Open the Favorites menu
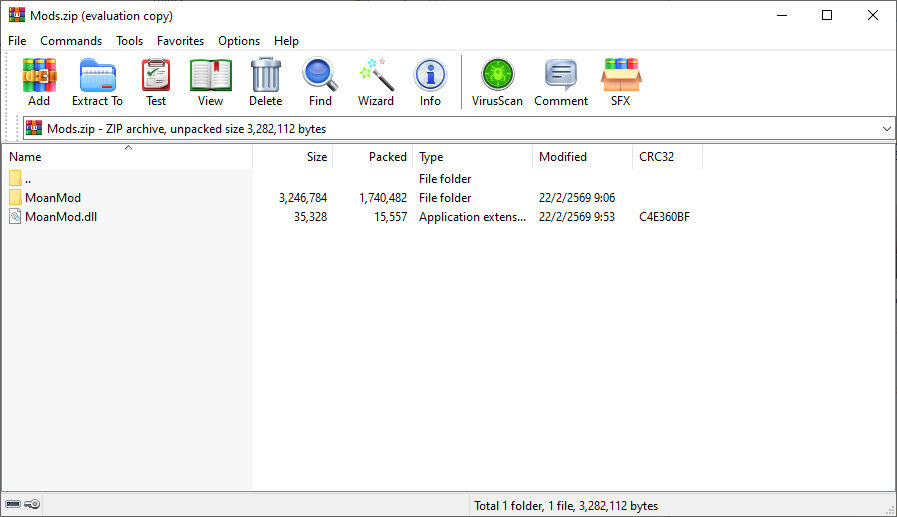This screenshot has width=897, height=517. point(180,41)
